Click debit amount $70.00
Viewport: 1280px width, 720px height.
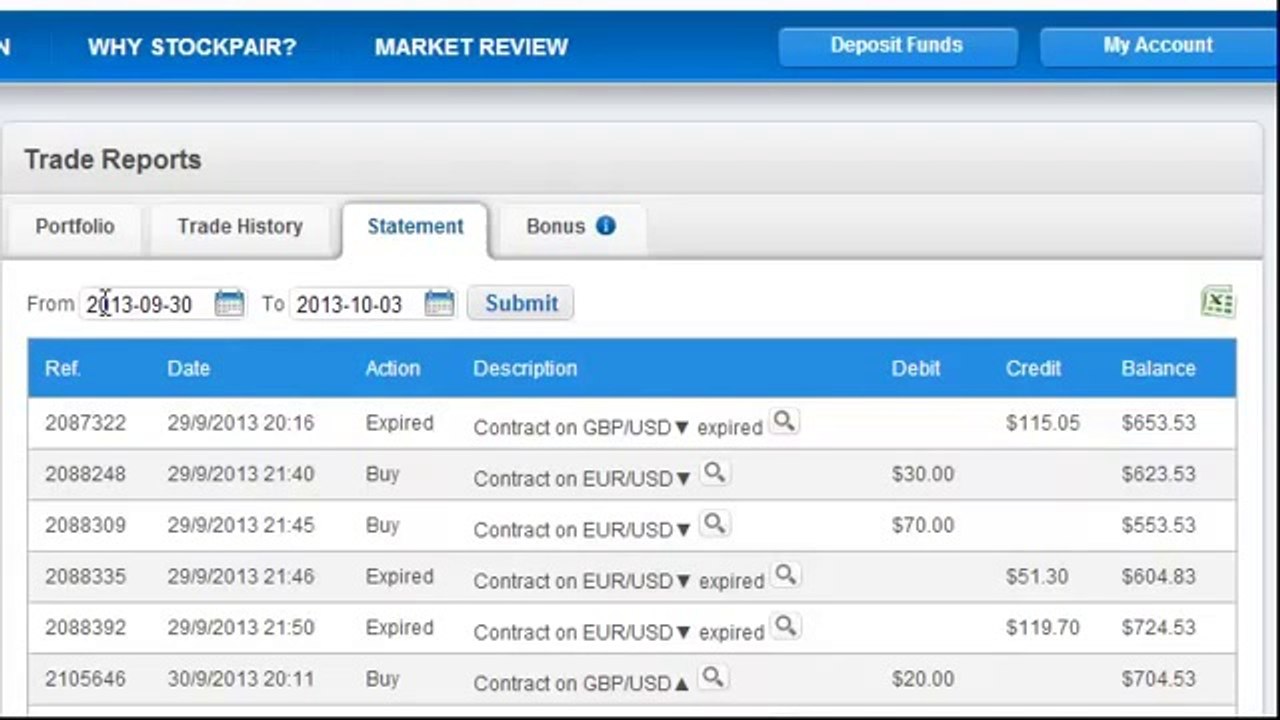922,525
